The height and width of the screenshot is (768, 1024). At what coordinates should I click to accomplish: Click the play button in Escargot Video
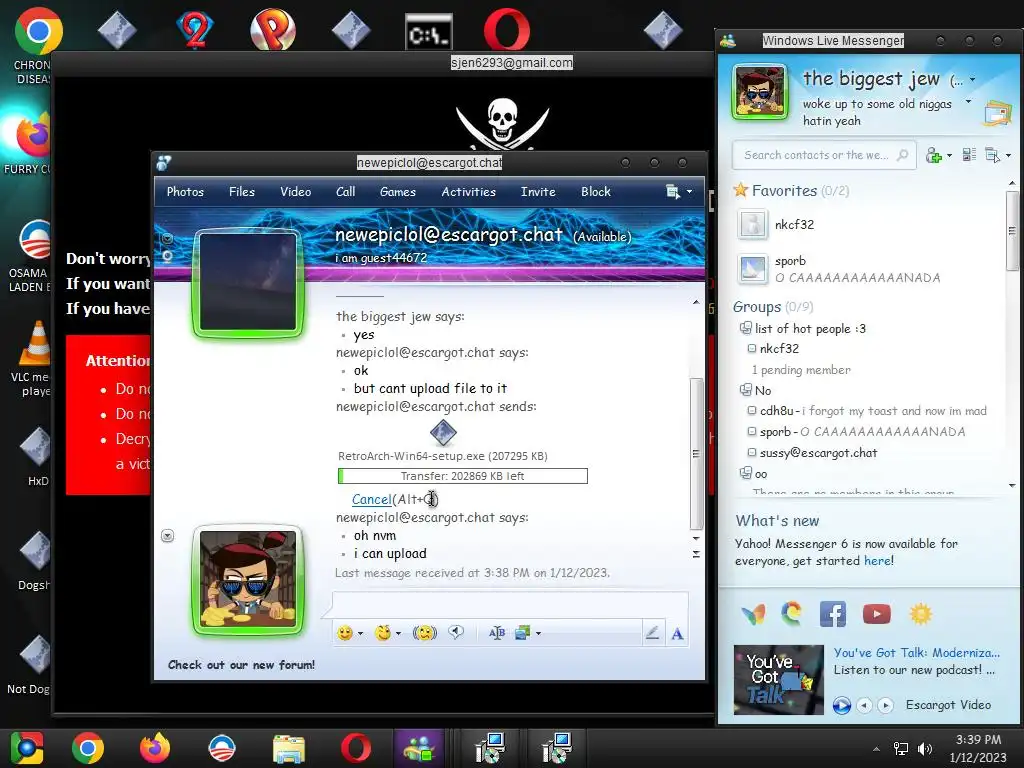pos(842,705)
